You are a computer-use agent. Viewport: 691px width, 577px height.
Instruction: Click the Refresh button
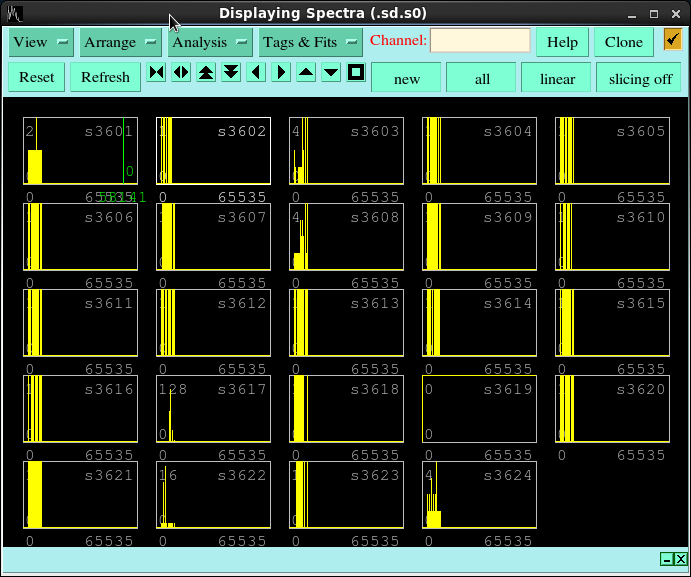click(x=105, y=77)
